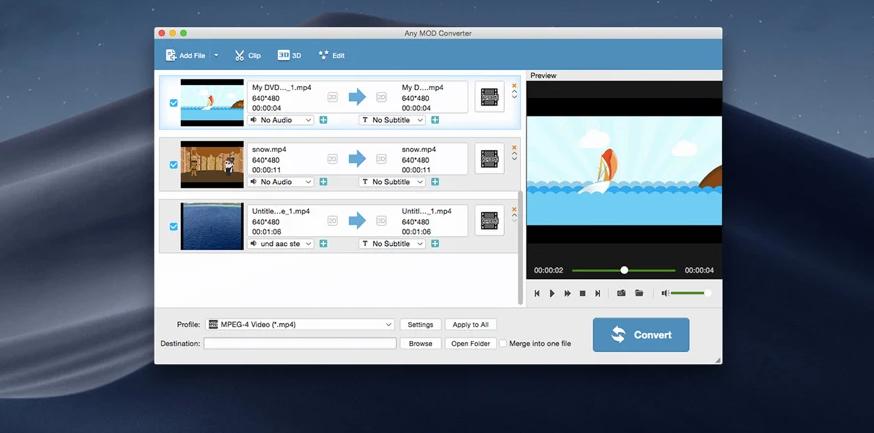Open output format icon for snow.mp4 row
This screenshot has width=874, height=433.
(x=489, y=159)
